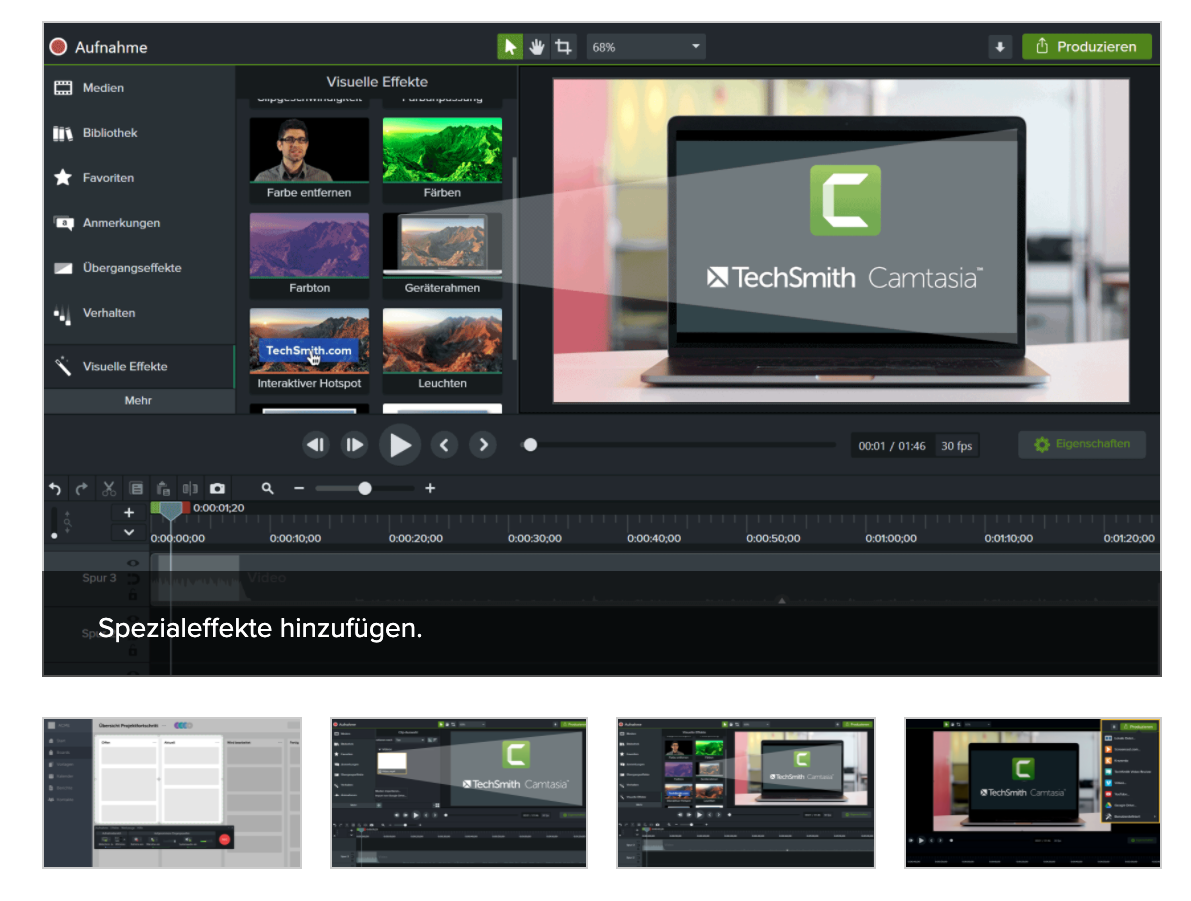Expand track options with the down chevron

coord(129,533)
